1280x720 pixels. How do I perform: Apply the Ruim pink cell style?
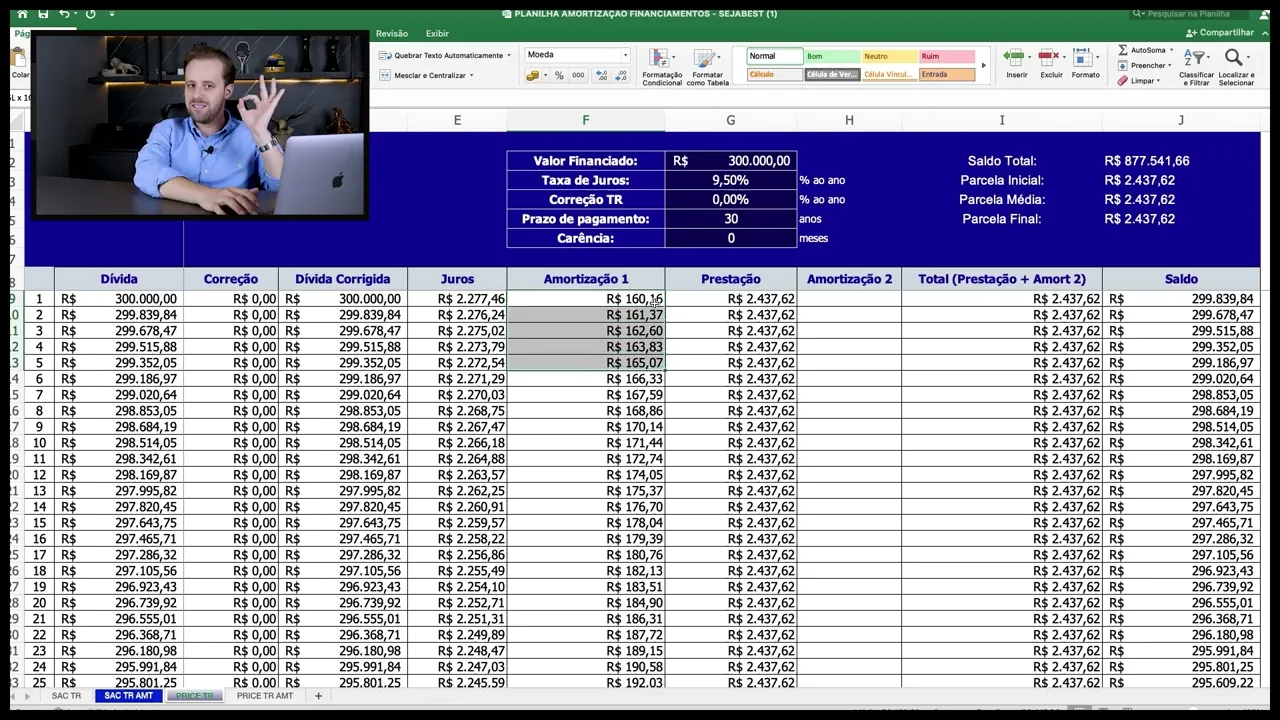pyautogui.click(x=947, y=56)
